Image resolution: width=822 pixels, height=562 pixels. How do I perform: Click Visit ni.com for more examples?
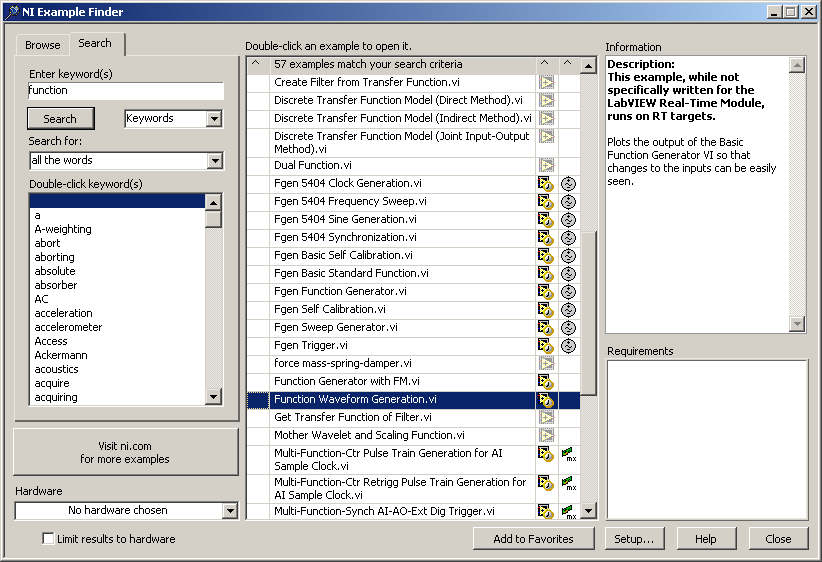(125, 452)
